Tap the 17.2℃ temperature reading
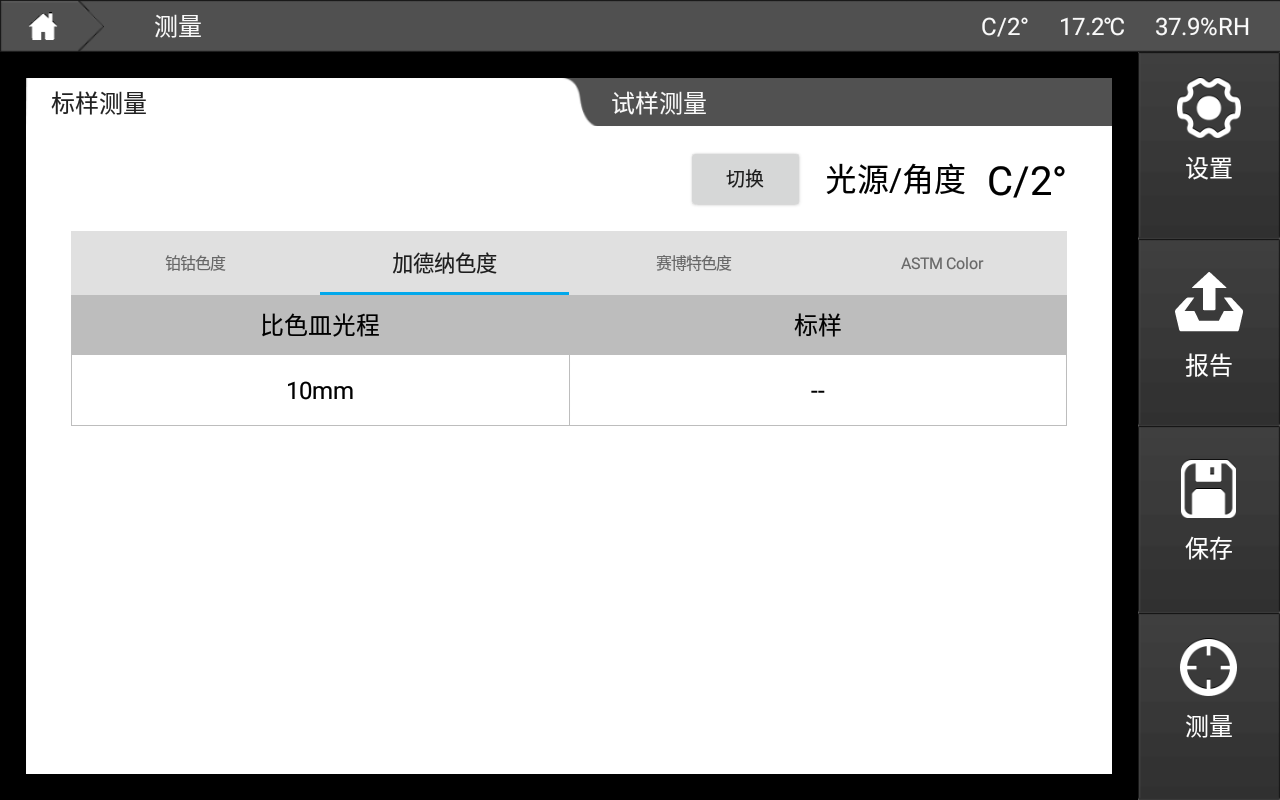This screenshot has height=800, width=1280. tap(1091, 27)
